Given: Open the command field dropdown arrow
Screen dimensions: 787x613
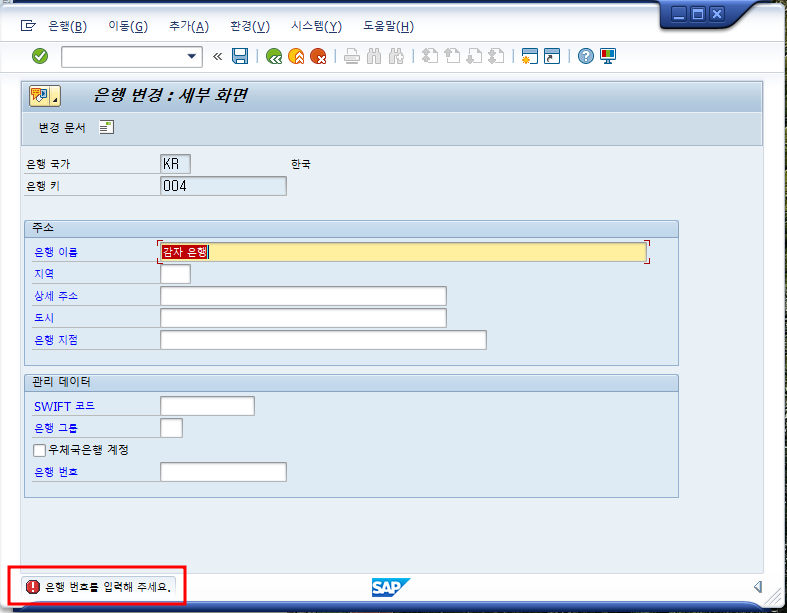Looking at the screenshot, I should (x=191, y=56).
